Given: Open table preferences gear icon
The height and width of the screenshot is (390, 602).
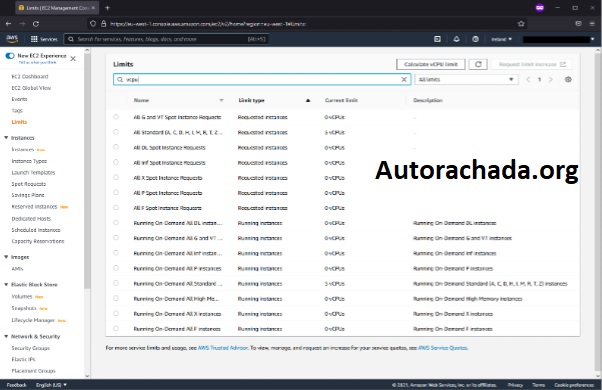Looking at the screenshot, I should (568, 79).
